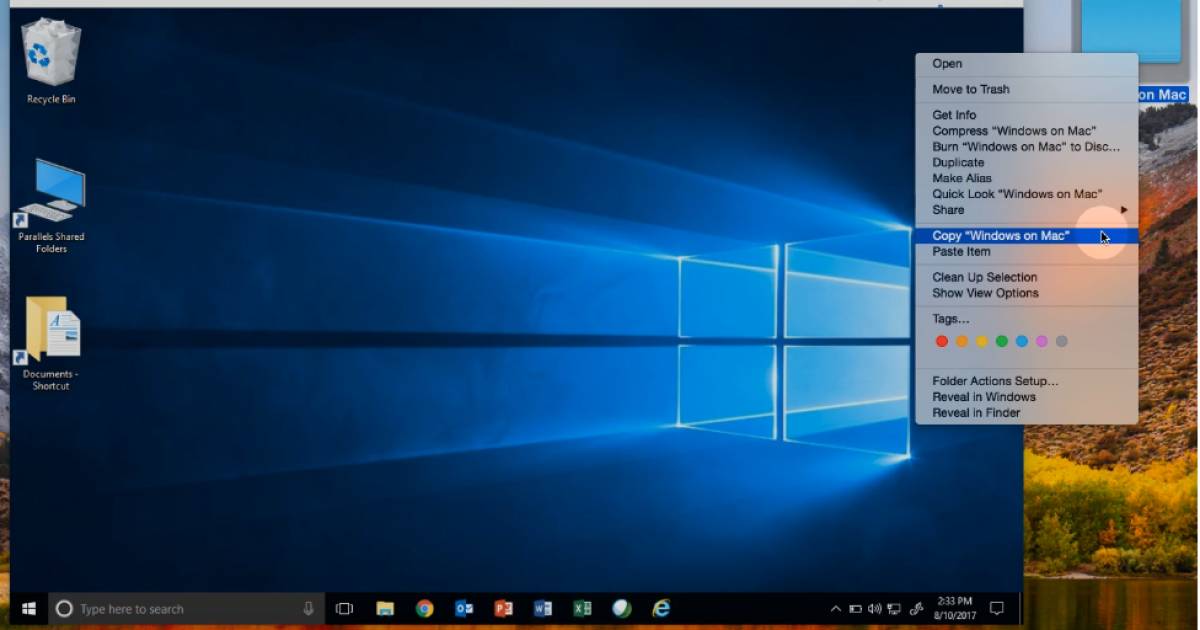Apply the purple tag color

(1041, 342)
